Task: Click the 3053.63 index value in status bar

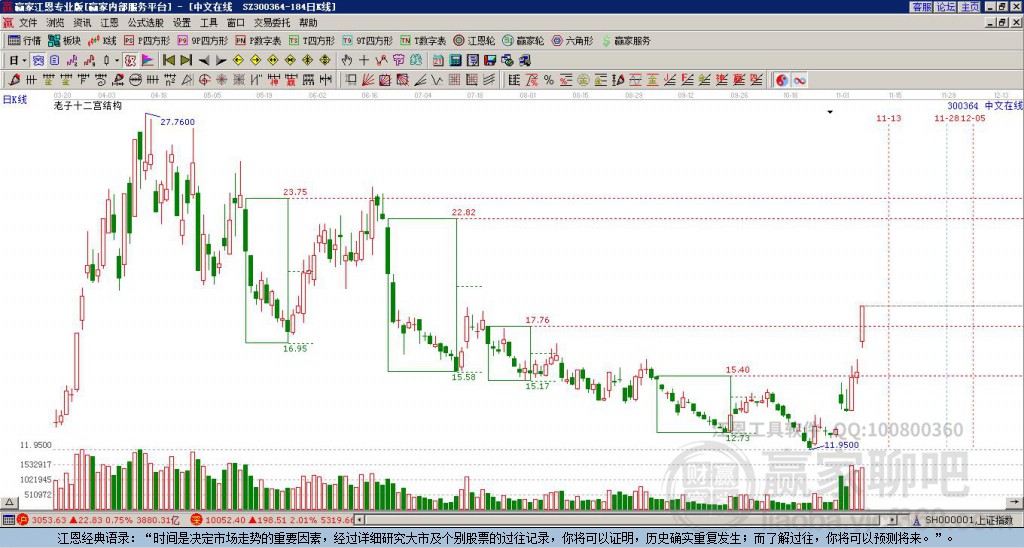Action: (49, 520)
